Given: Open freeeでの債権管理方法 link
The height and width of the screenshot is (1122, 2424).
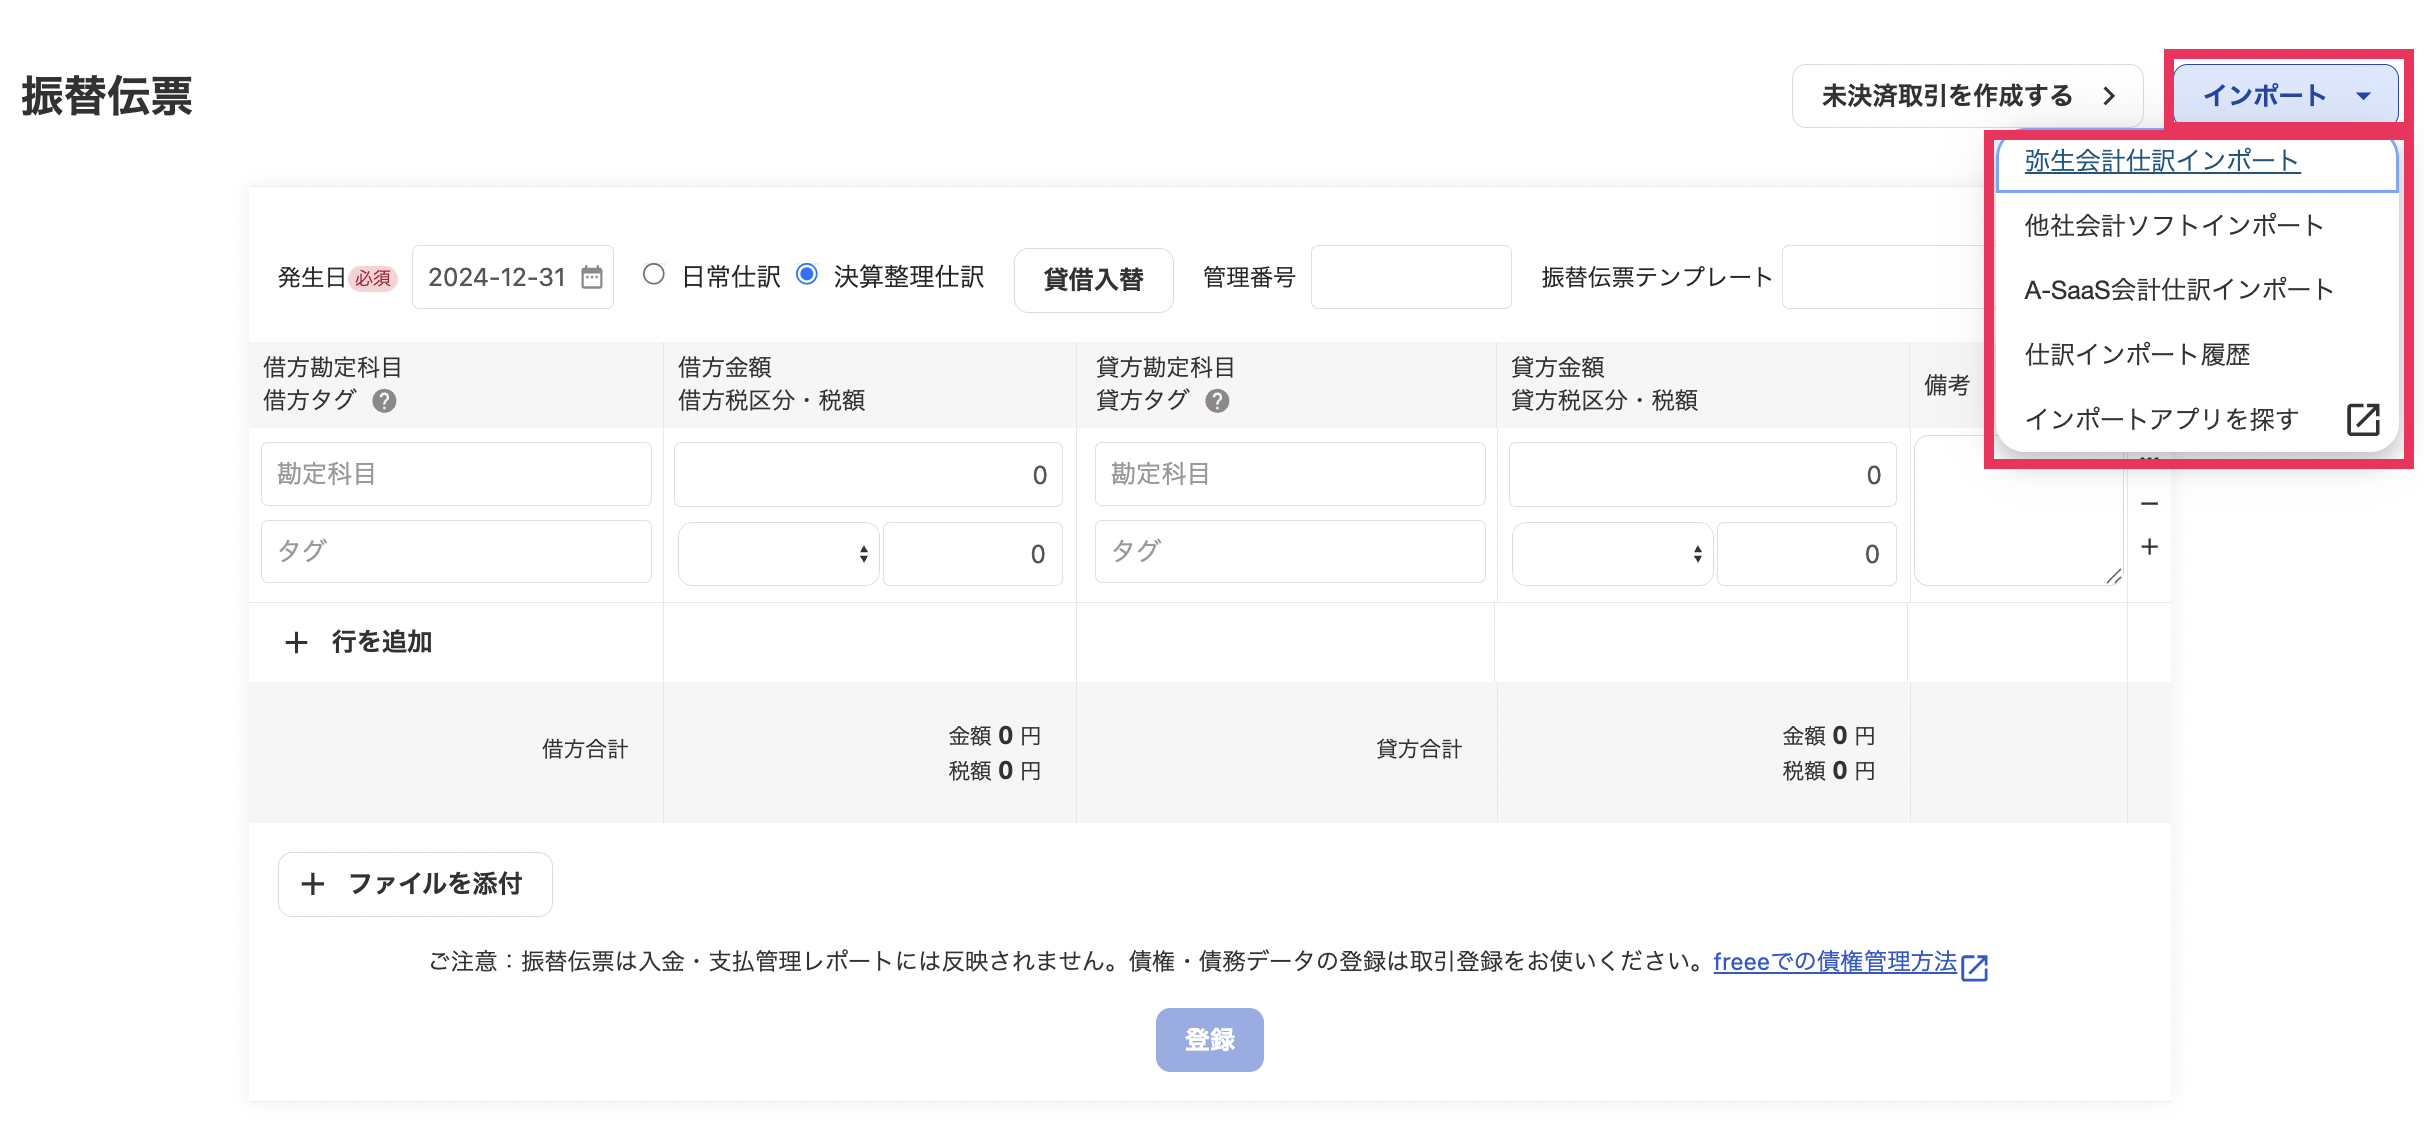Looking at the screenshot, I should (1835, 962).
